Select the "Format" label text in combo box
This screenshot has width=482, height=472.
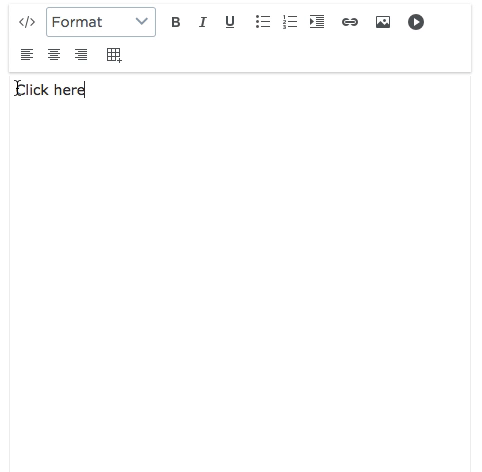77,22
